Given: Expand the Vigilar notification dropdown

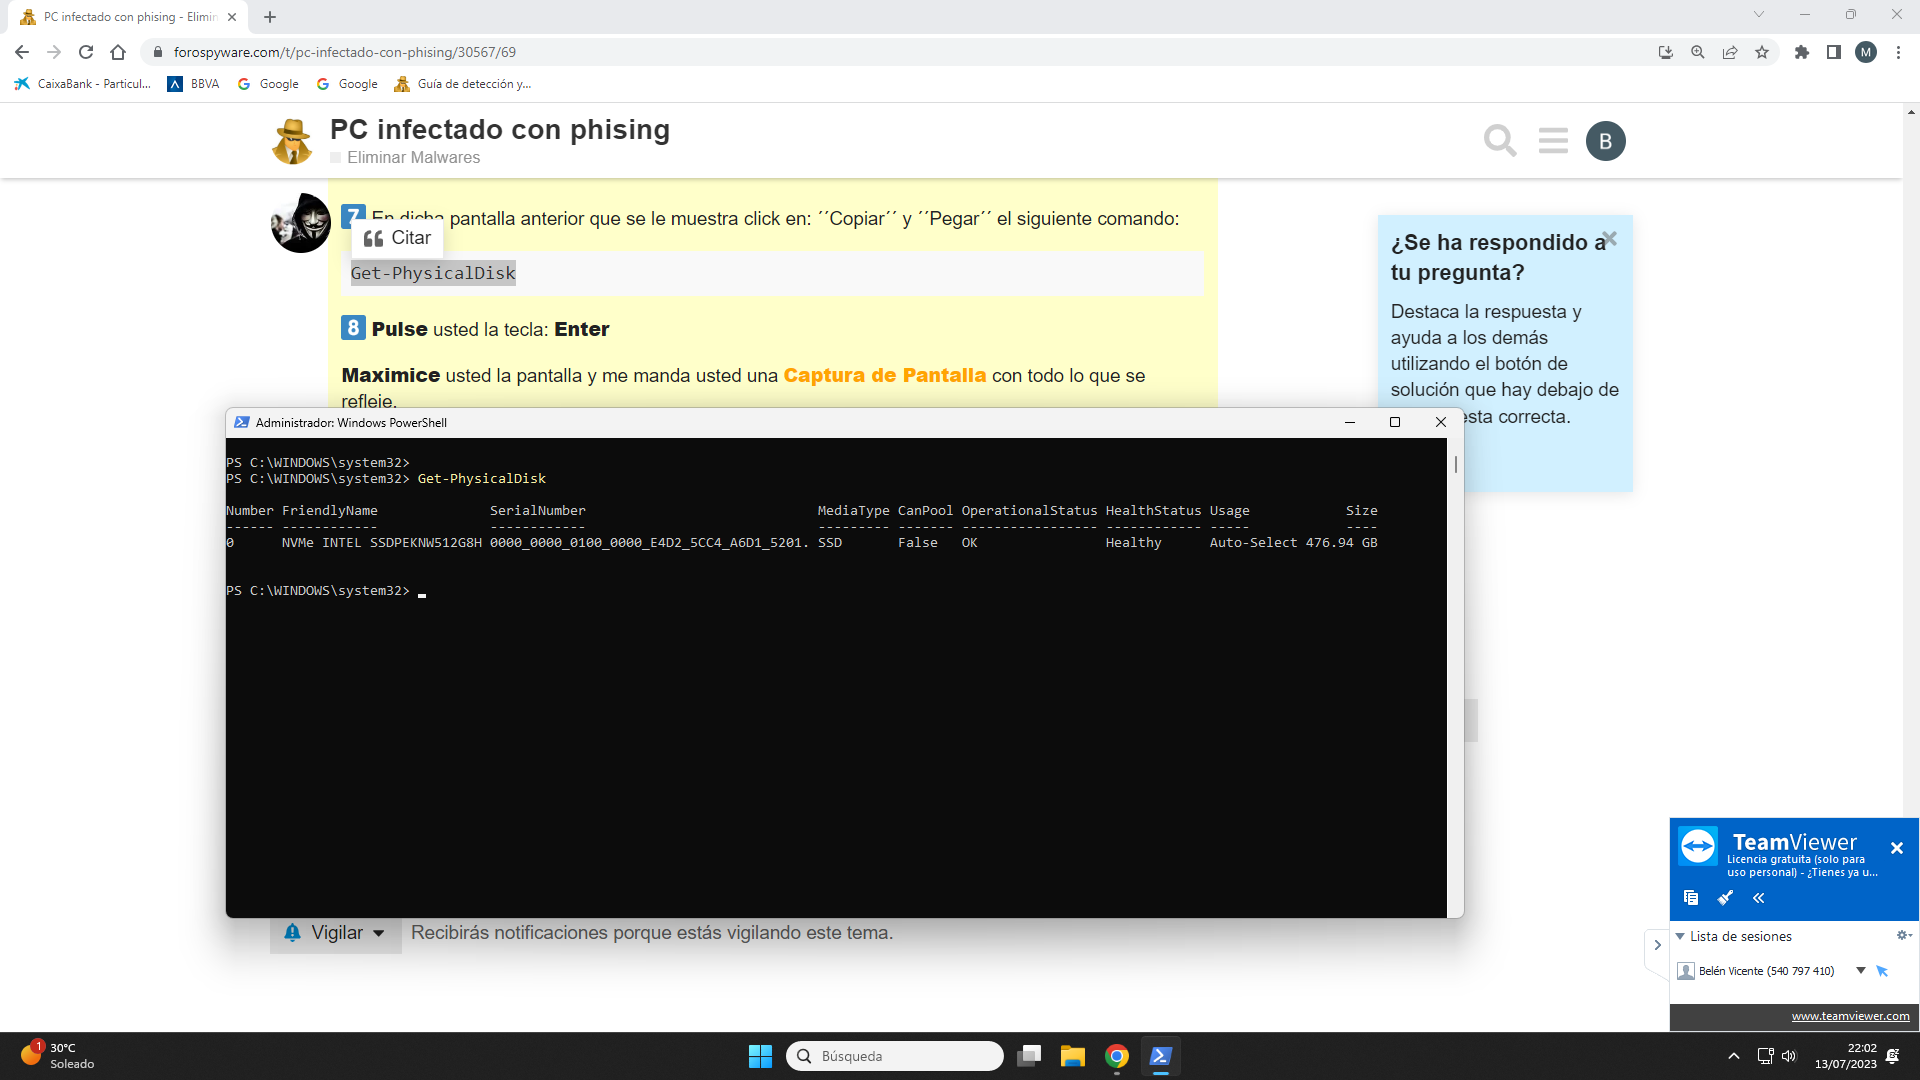Looking at the screenshot, I should (x=336, y=933).
